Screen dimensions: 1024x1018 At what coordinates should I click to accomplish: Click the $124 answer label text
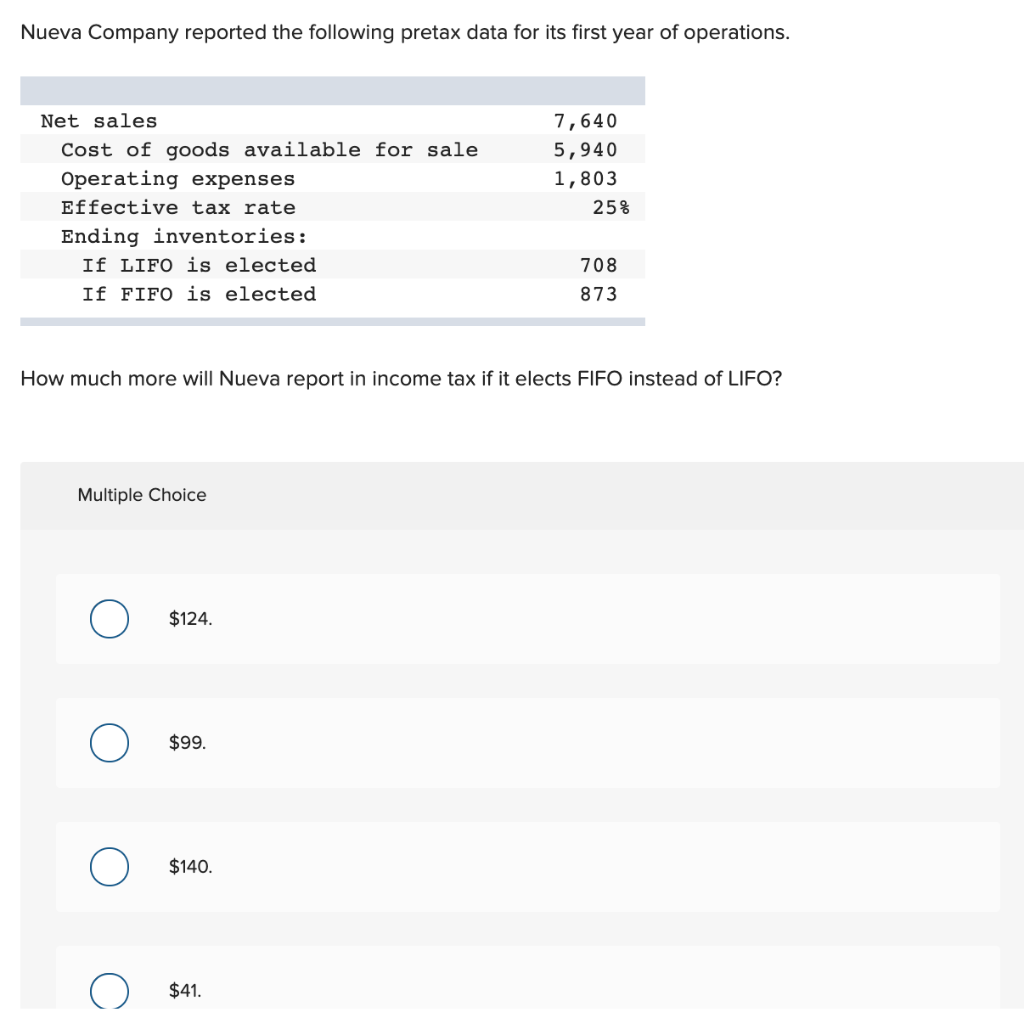190,618
